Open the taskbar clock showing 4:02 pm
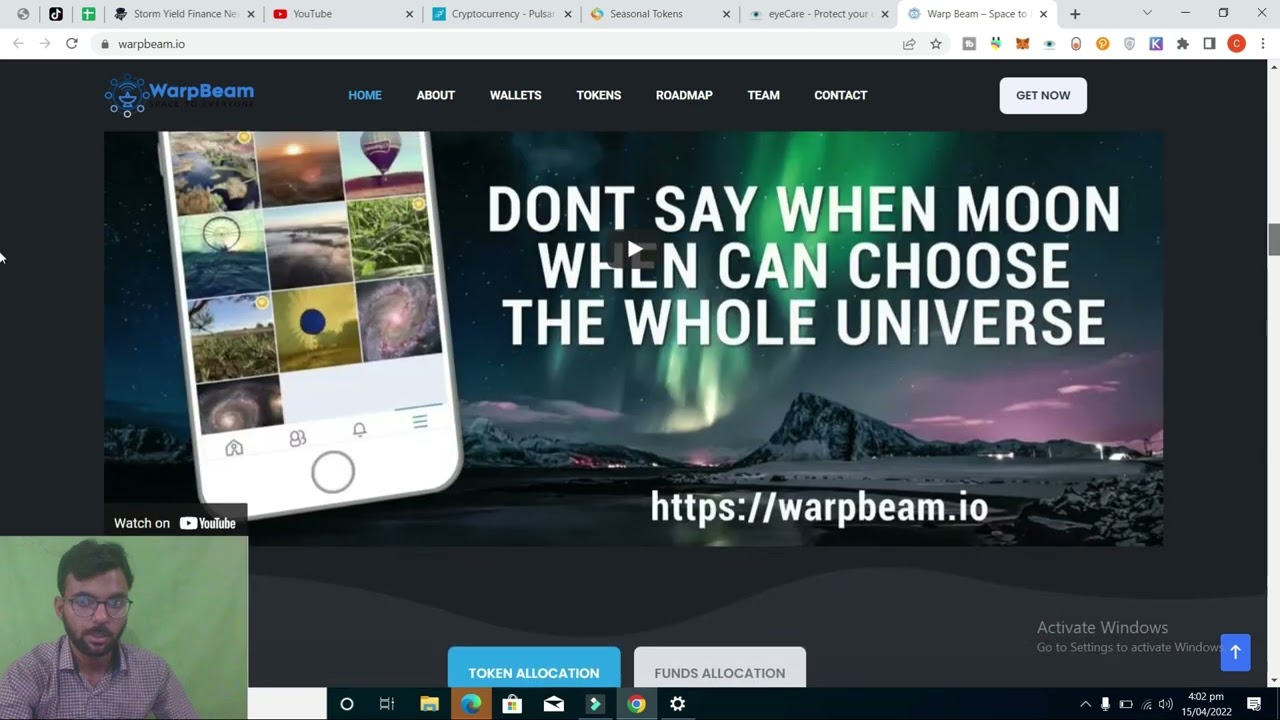This screenshot has height=720, width=1280. click(1206, 704)
